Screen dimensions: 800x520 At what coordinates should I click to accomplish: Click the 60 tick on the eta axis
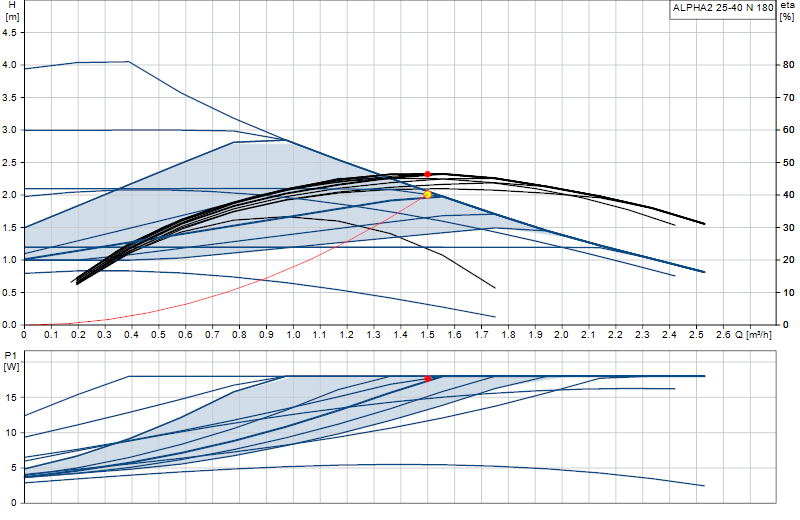[x=789, y=130]
